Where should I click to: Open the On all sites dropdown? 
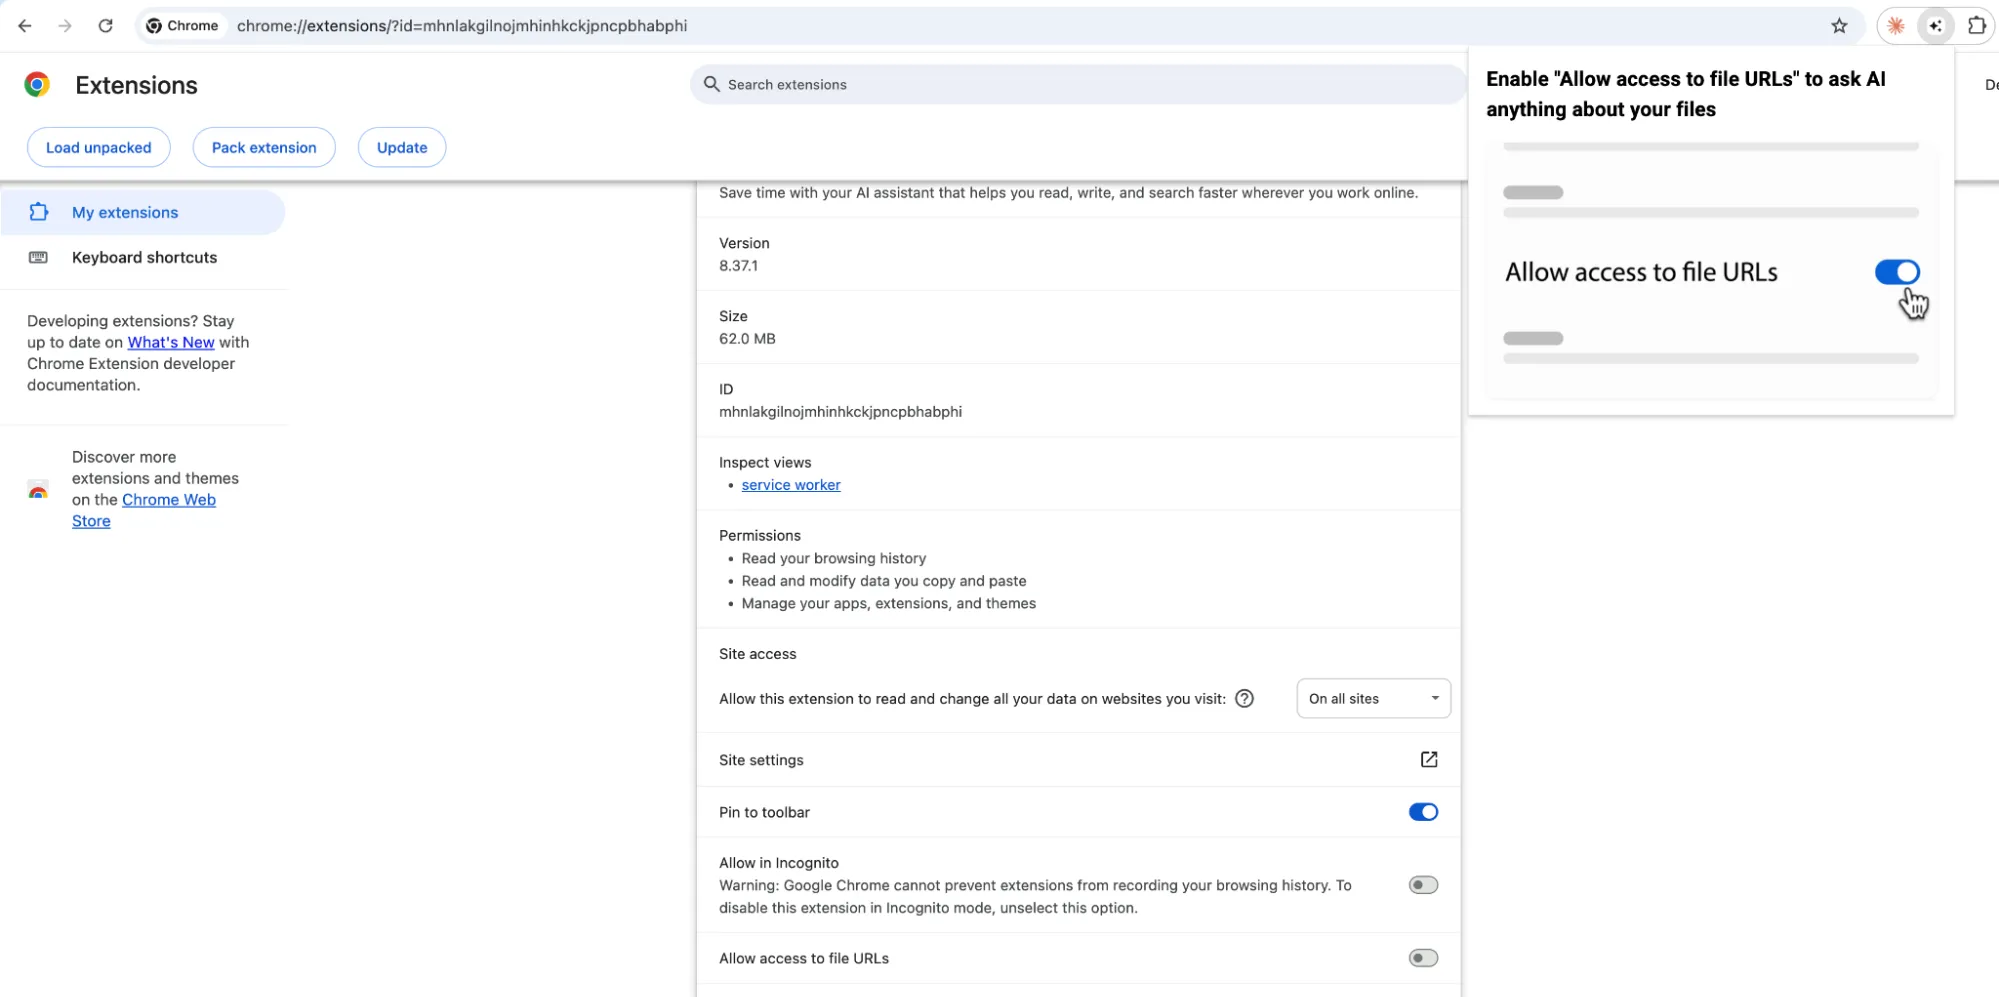click(1373, 699)
